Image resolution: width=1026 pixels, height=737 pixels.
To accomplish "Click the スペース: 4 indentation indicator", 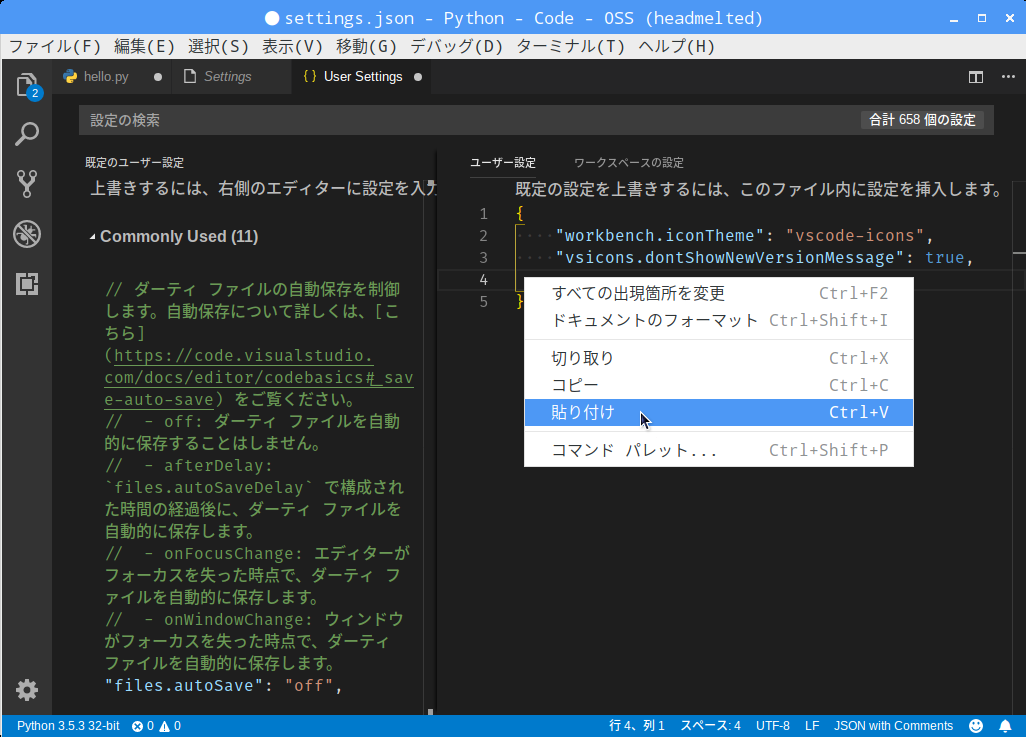I will click(711, 726).
